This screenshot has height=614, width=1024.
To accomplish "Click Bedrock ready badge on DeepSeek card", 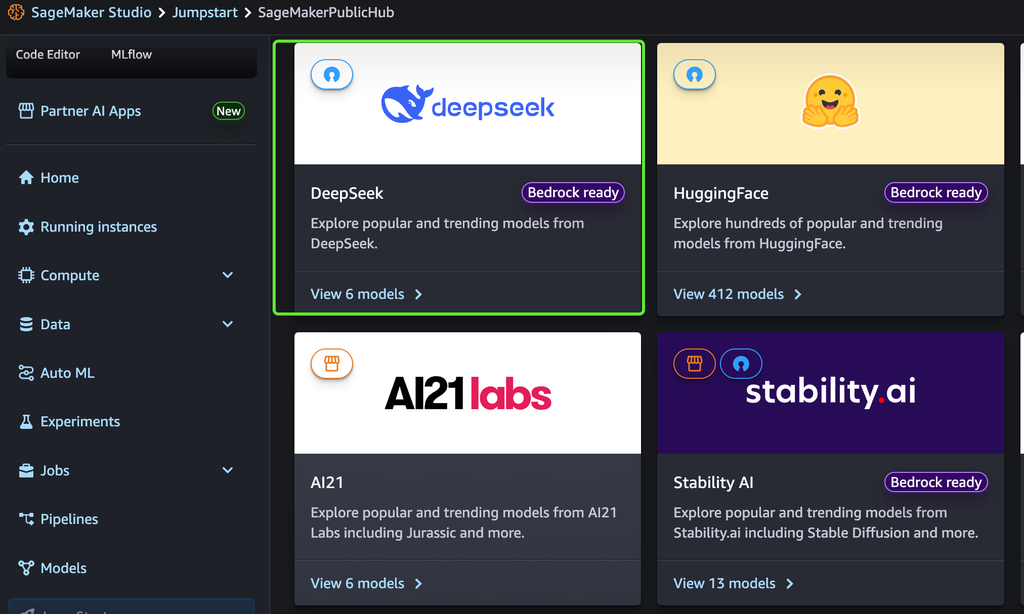I will pyautogui.click(x=573, y=193).
